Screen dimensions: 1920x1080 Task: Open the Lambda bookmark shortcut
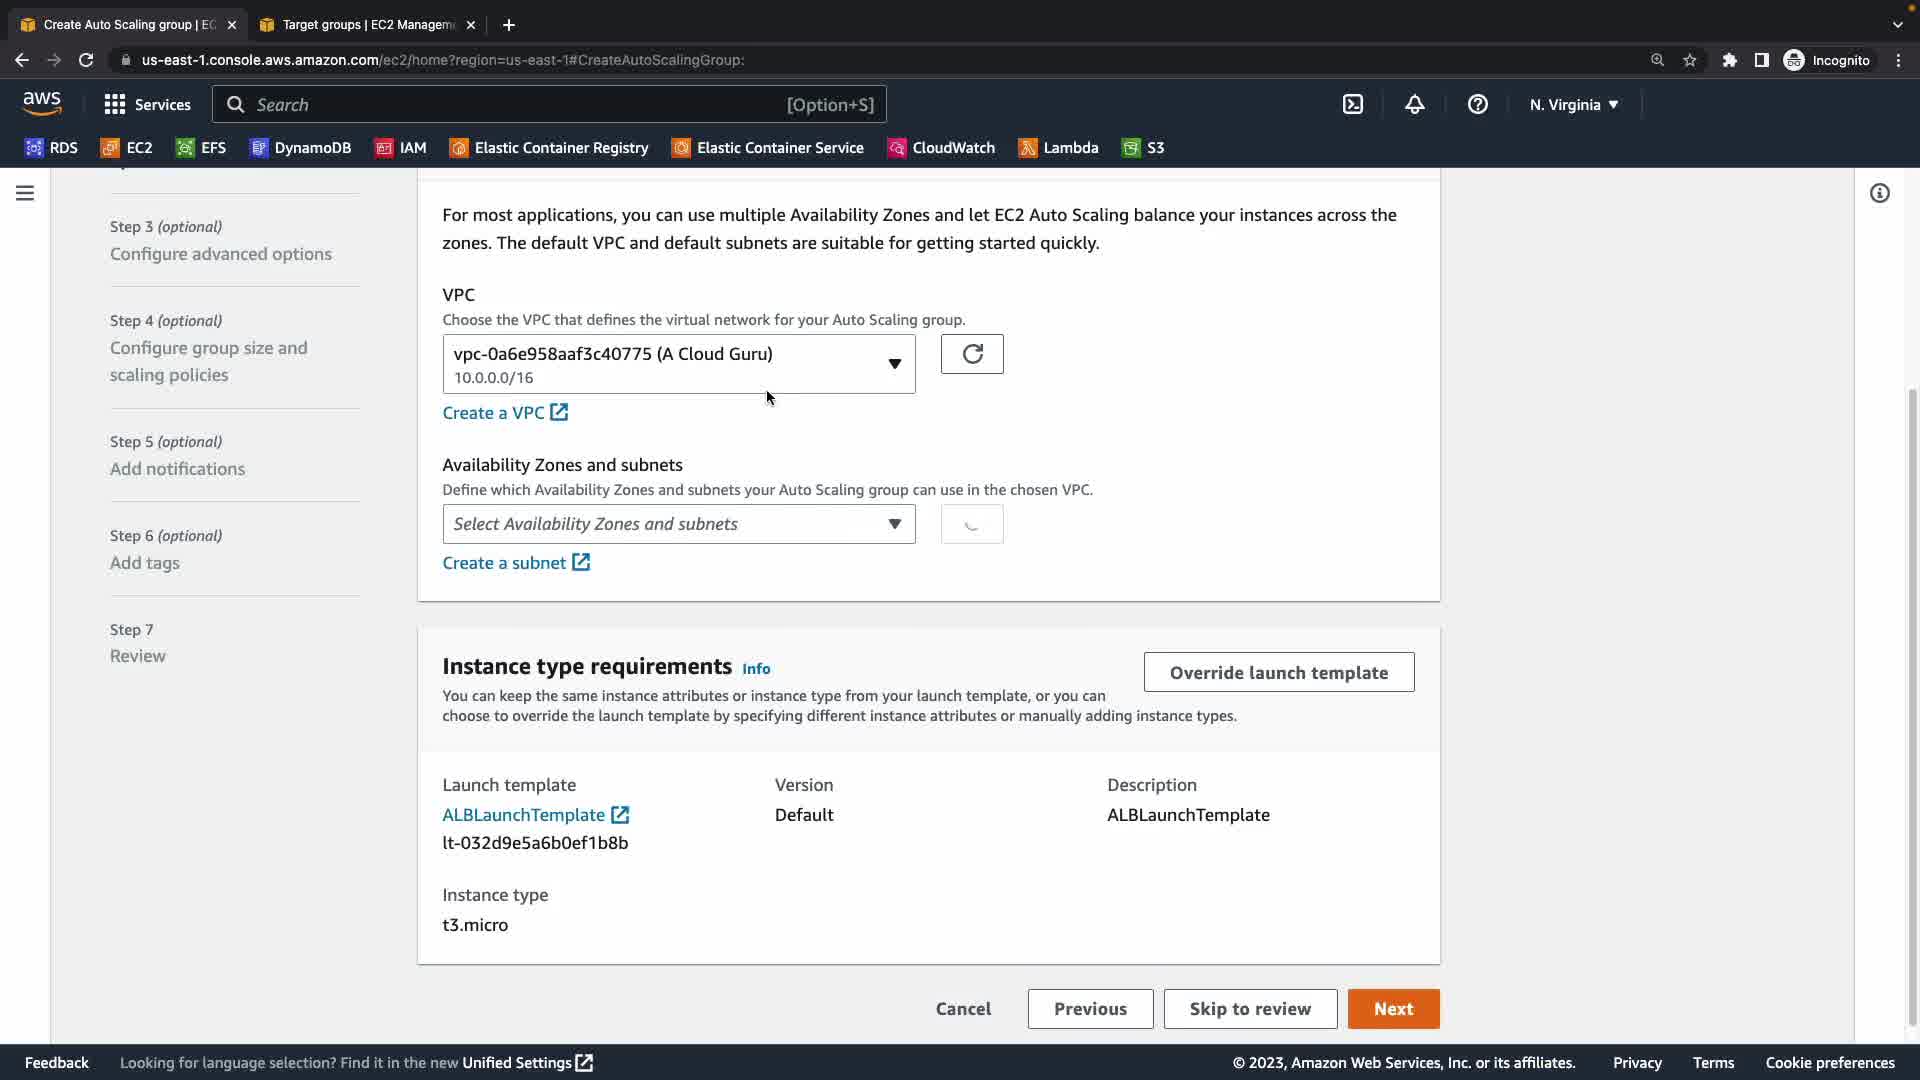point(1058,147)
